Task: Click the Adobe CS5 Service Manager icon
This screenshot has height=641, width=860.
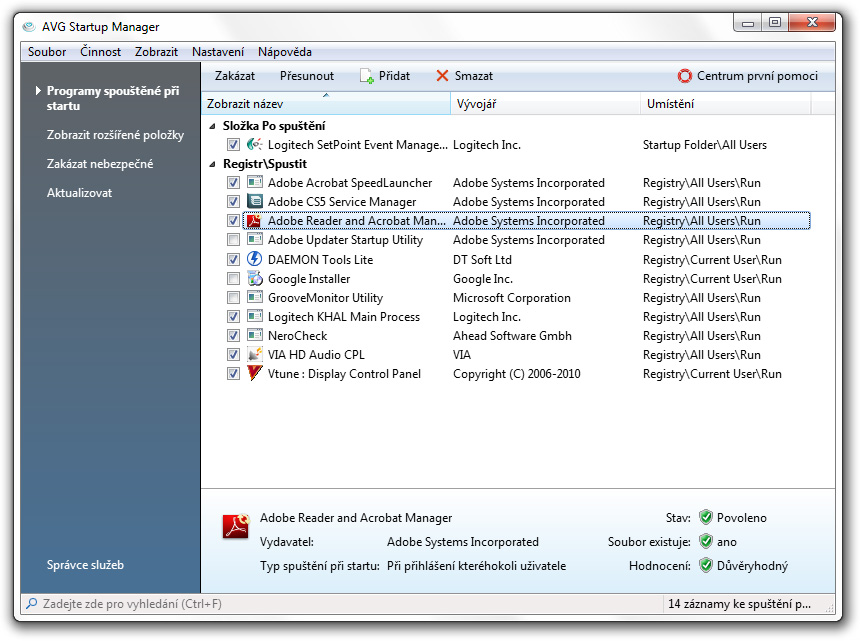Action: coord(254,201)
